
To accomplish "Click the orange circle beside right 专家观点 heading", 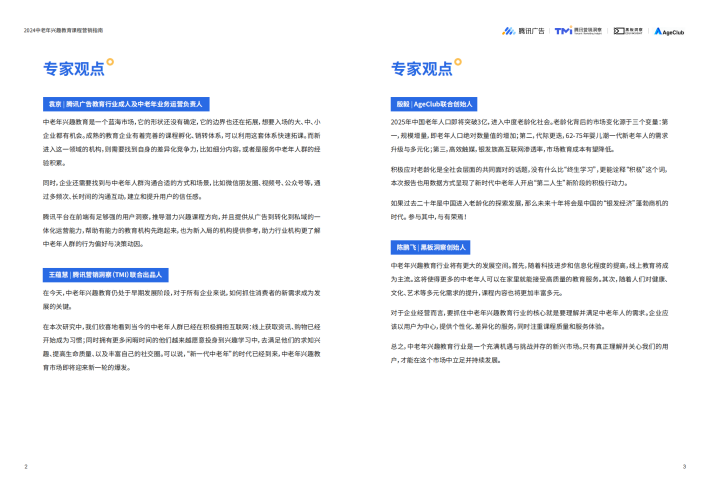I will point(459,62).
